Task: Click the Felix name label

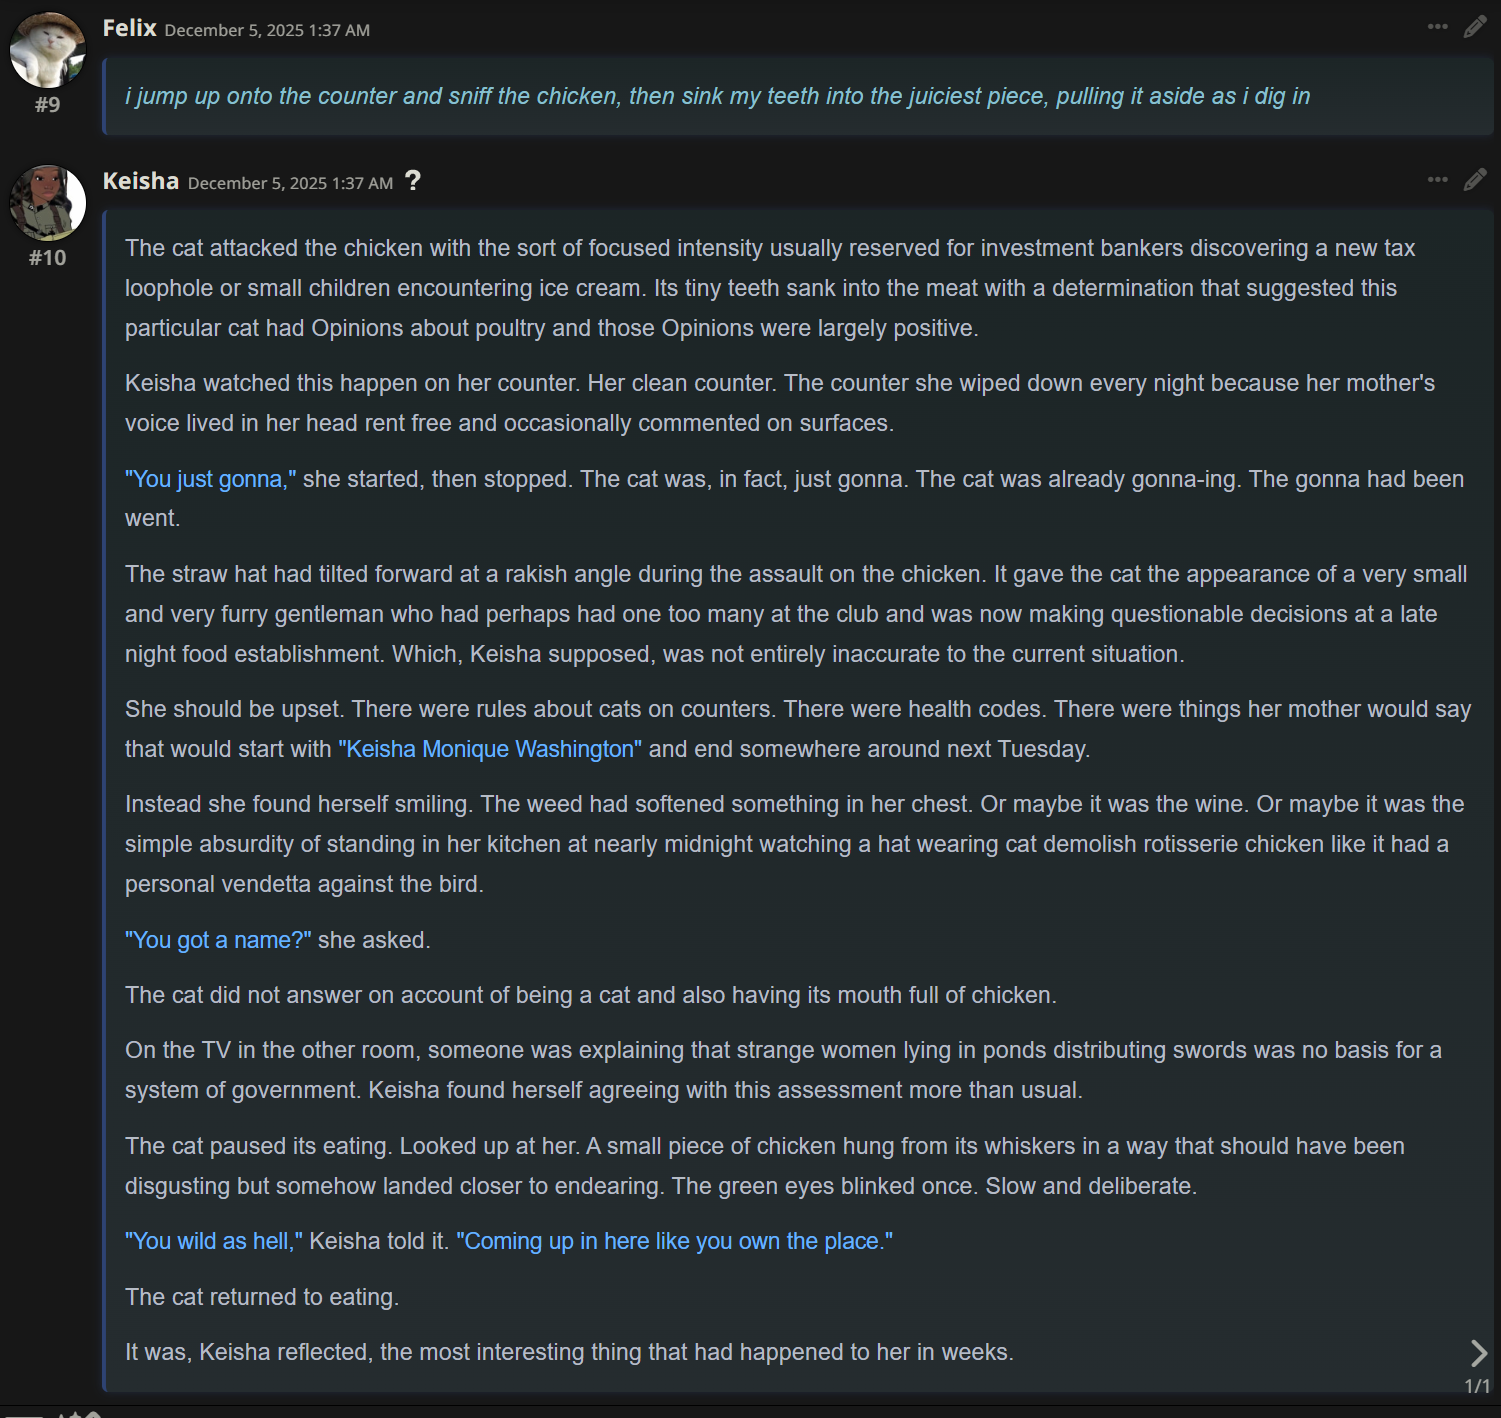Action: [129, 28]
